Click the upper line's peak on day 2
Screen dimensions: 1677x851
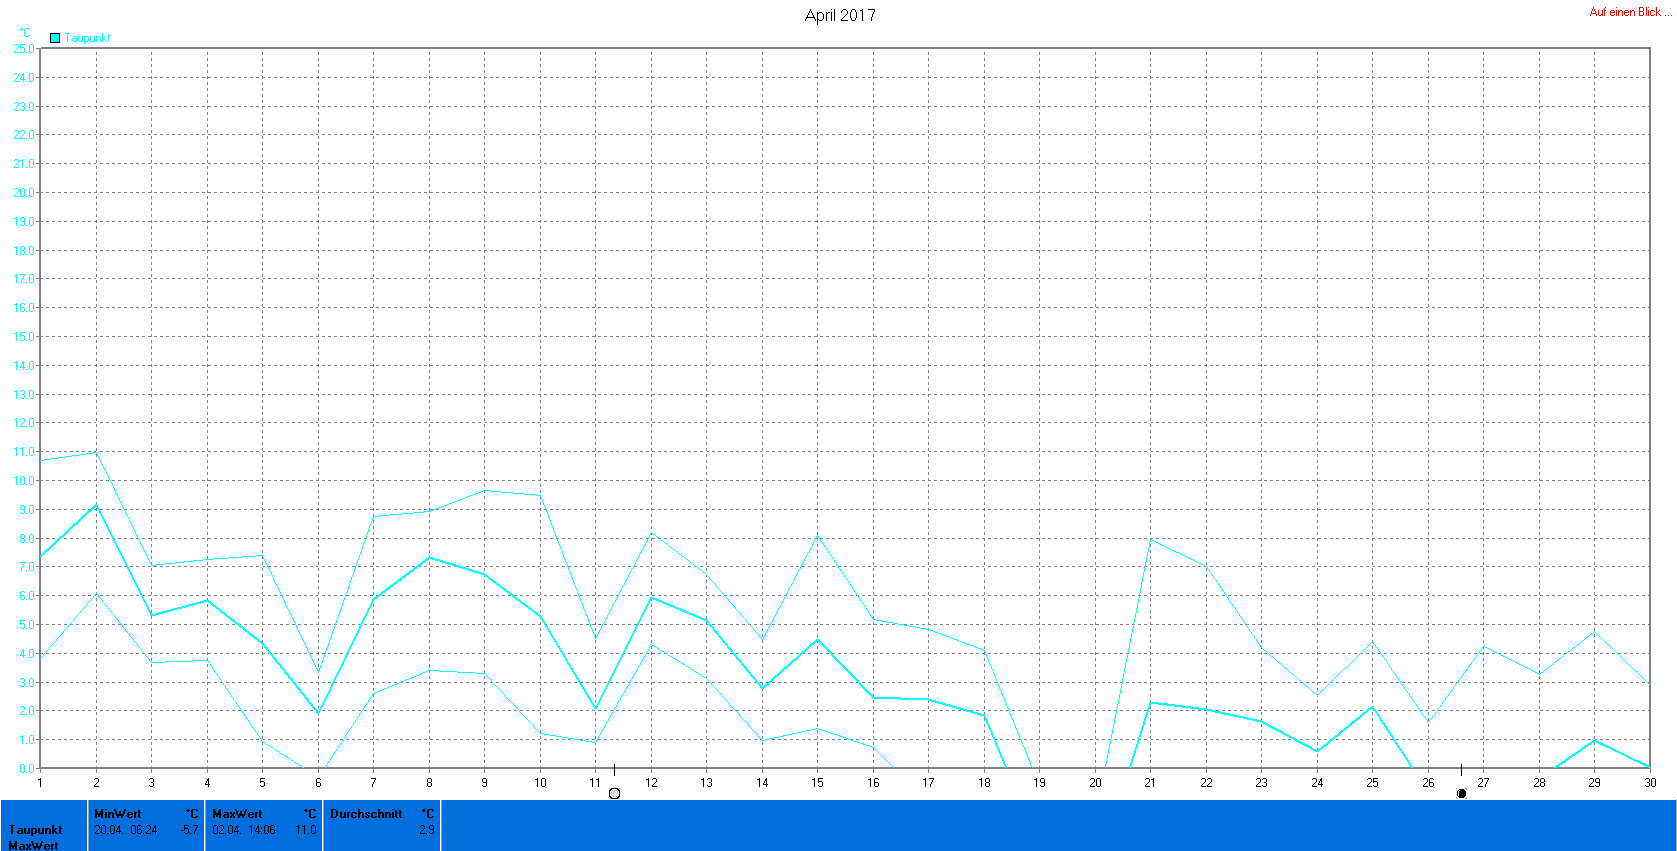pyautogui.click(x=96, y=452)
